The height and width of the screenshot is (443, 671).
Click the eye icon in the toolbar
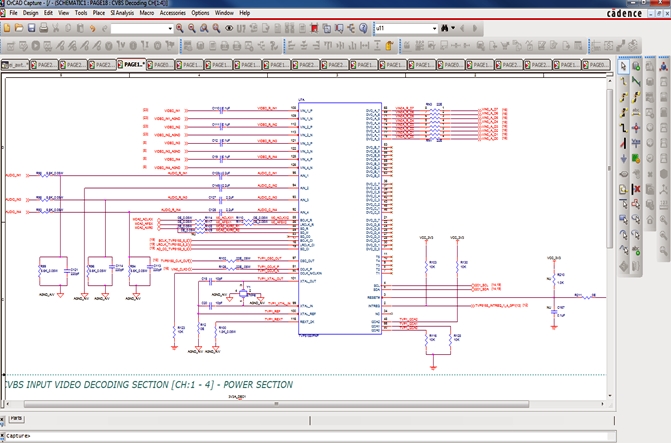229,28
